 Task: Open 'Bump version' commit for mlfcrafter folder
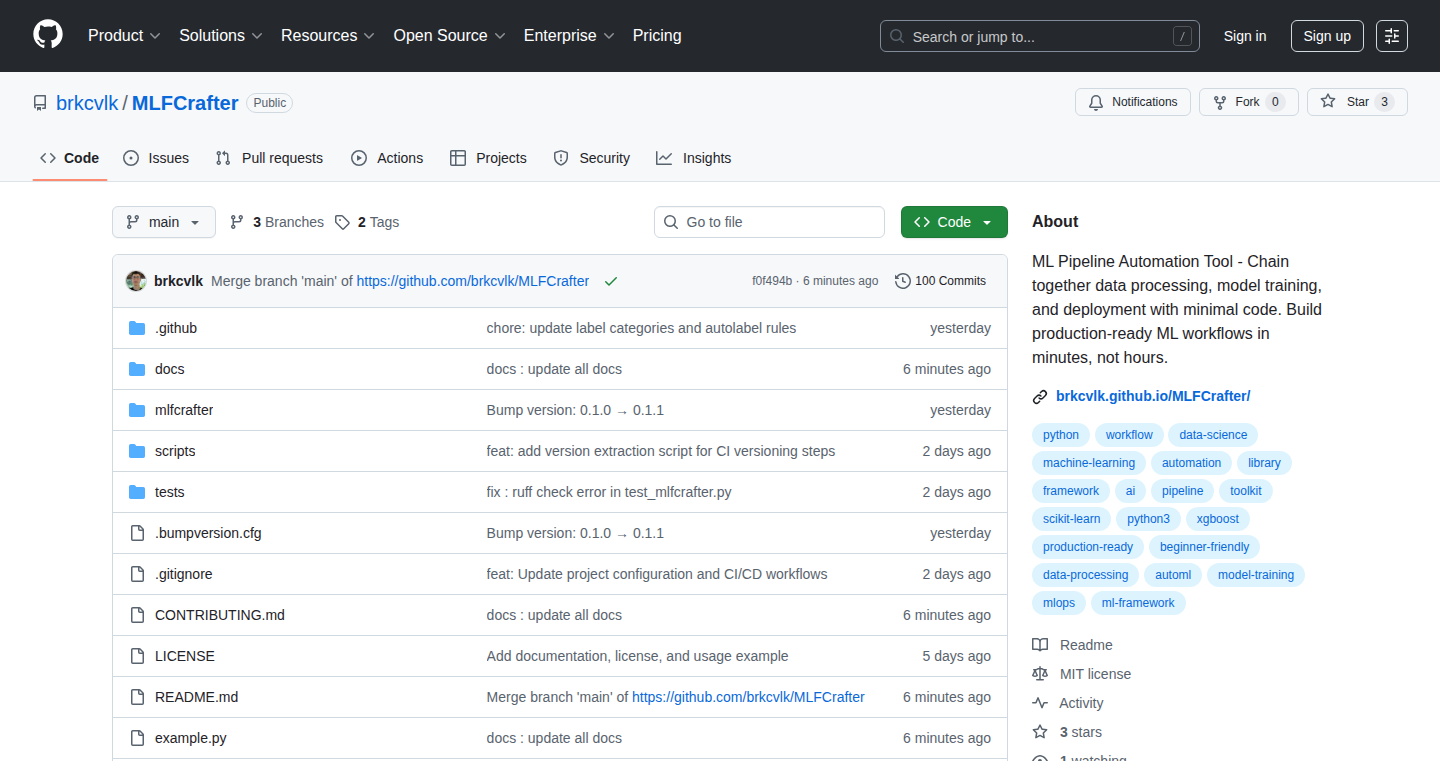coord(575,410)
